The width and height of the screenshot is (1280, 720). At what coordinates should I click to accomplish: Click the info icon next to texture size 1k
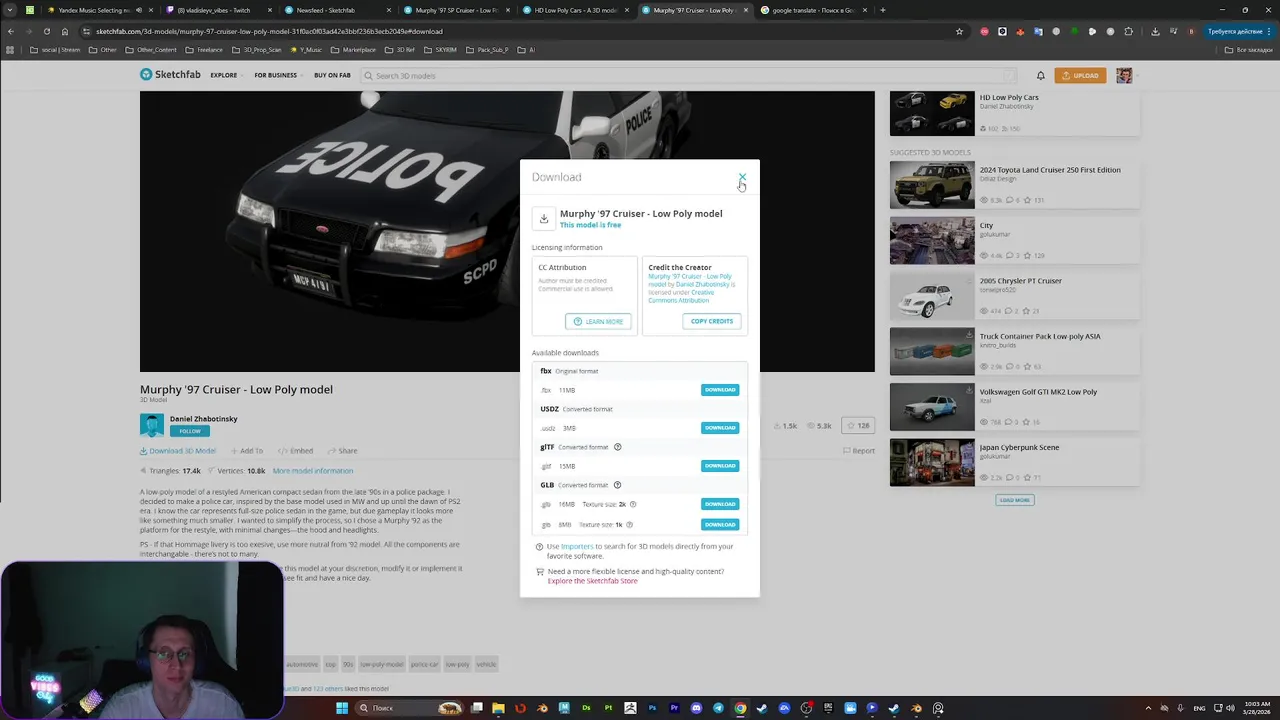click(x=629, y=524)
